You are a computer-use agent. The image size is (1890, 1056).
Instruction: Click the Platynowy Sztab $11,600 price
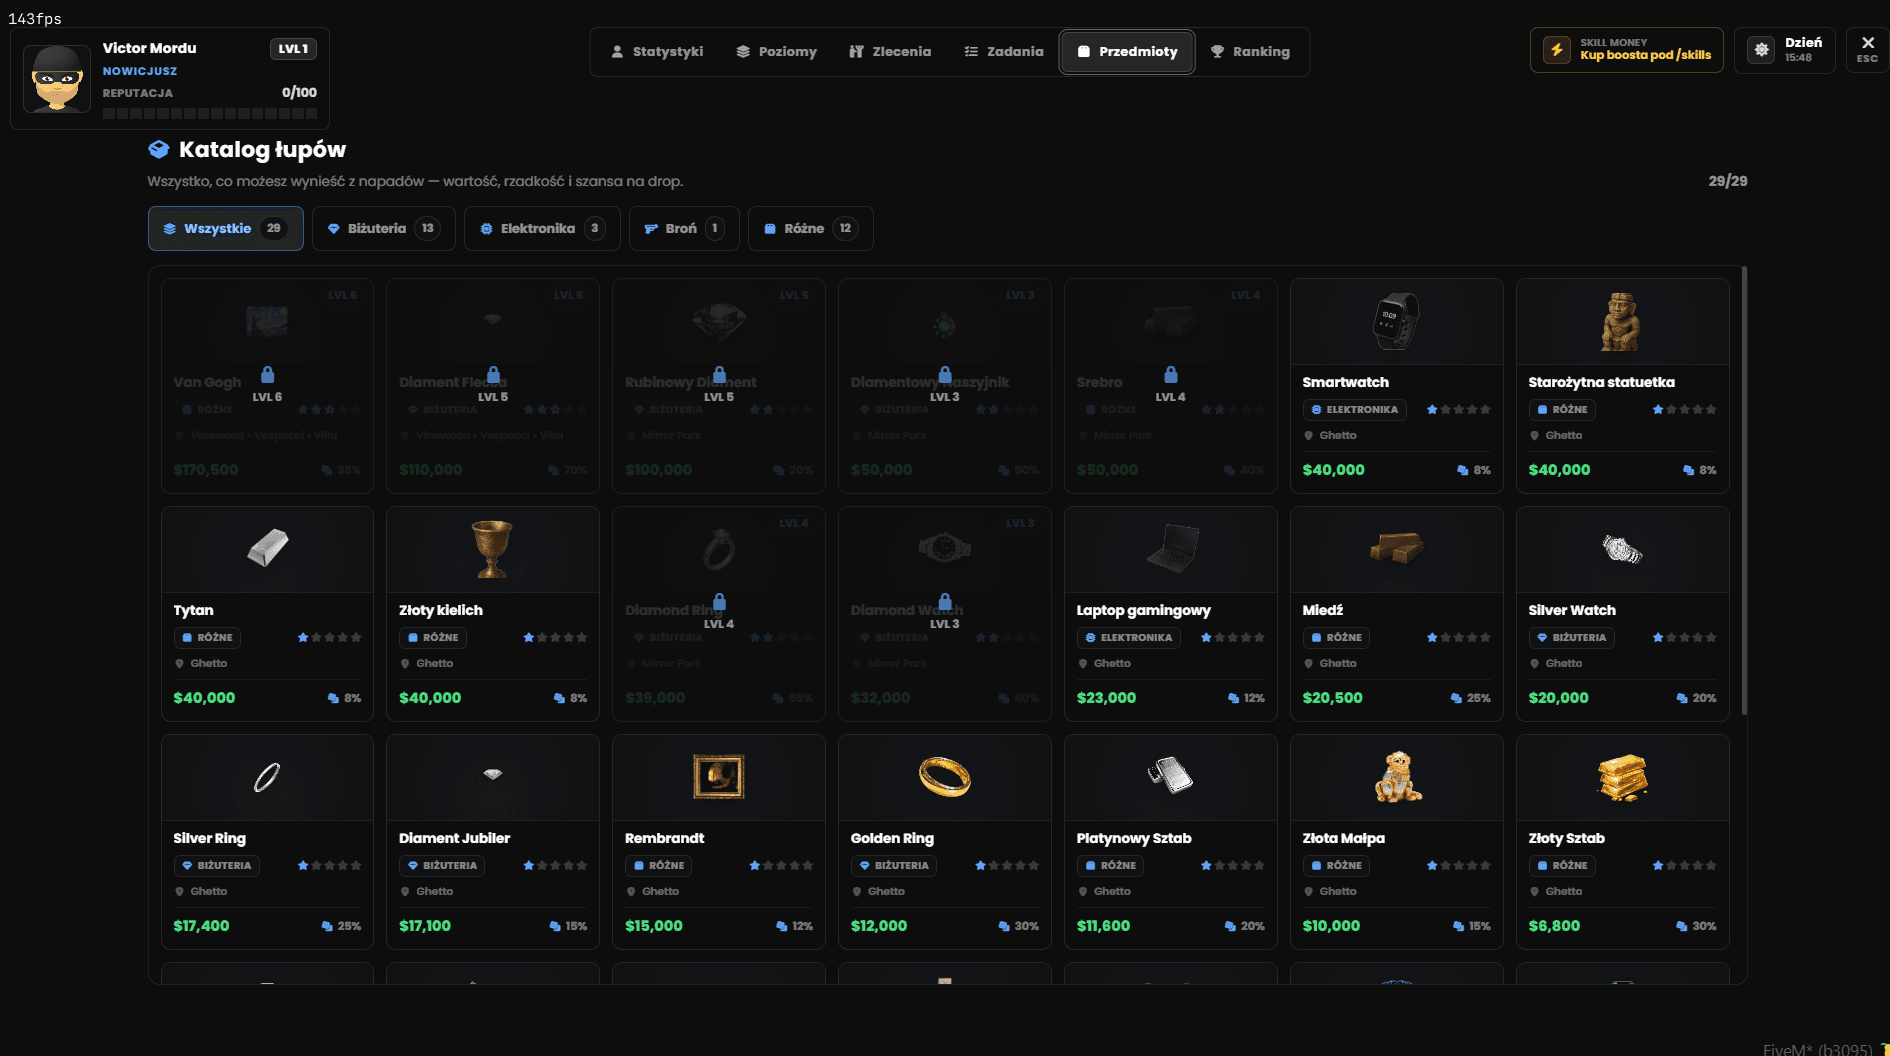pos(1103,926)
